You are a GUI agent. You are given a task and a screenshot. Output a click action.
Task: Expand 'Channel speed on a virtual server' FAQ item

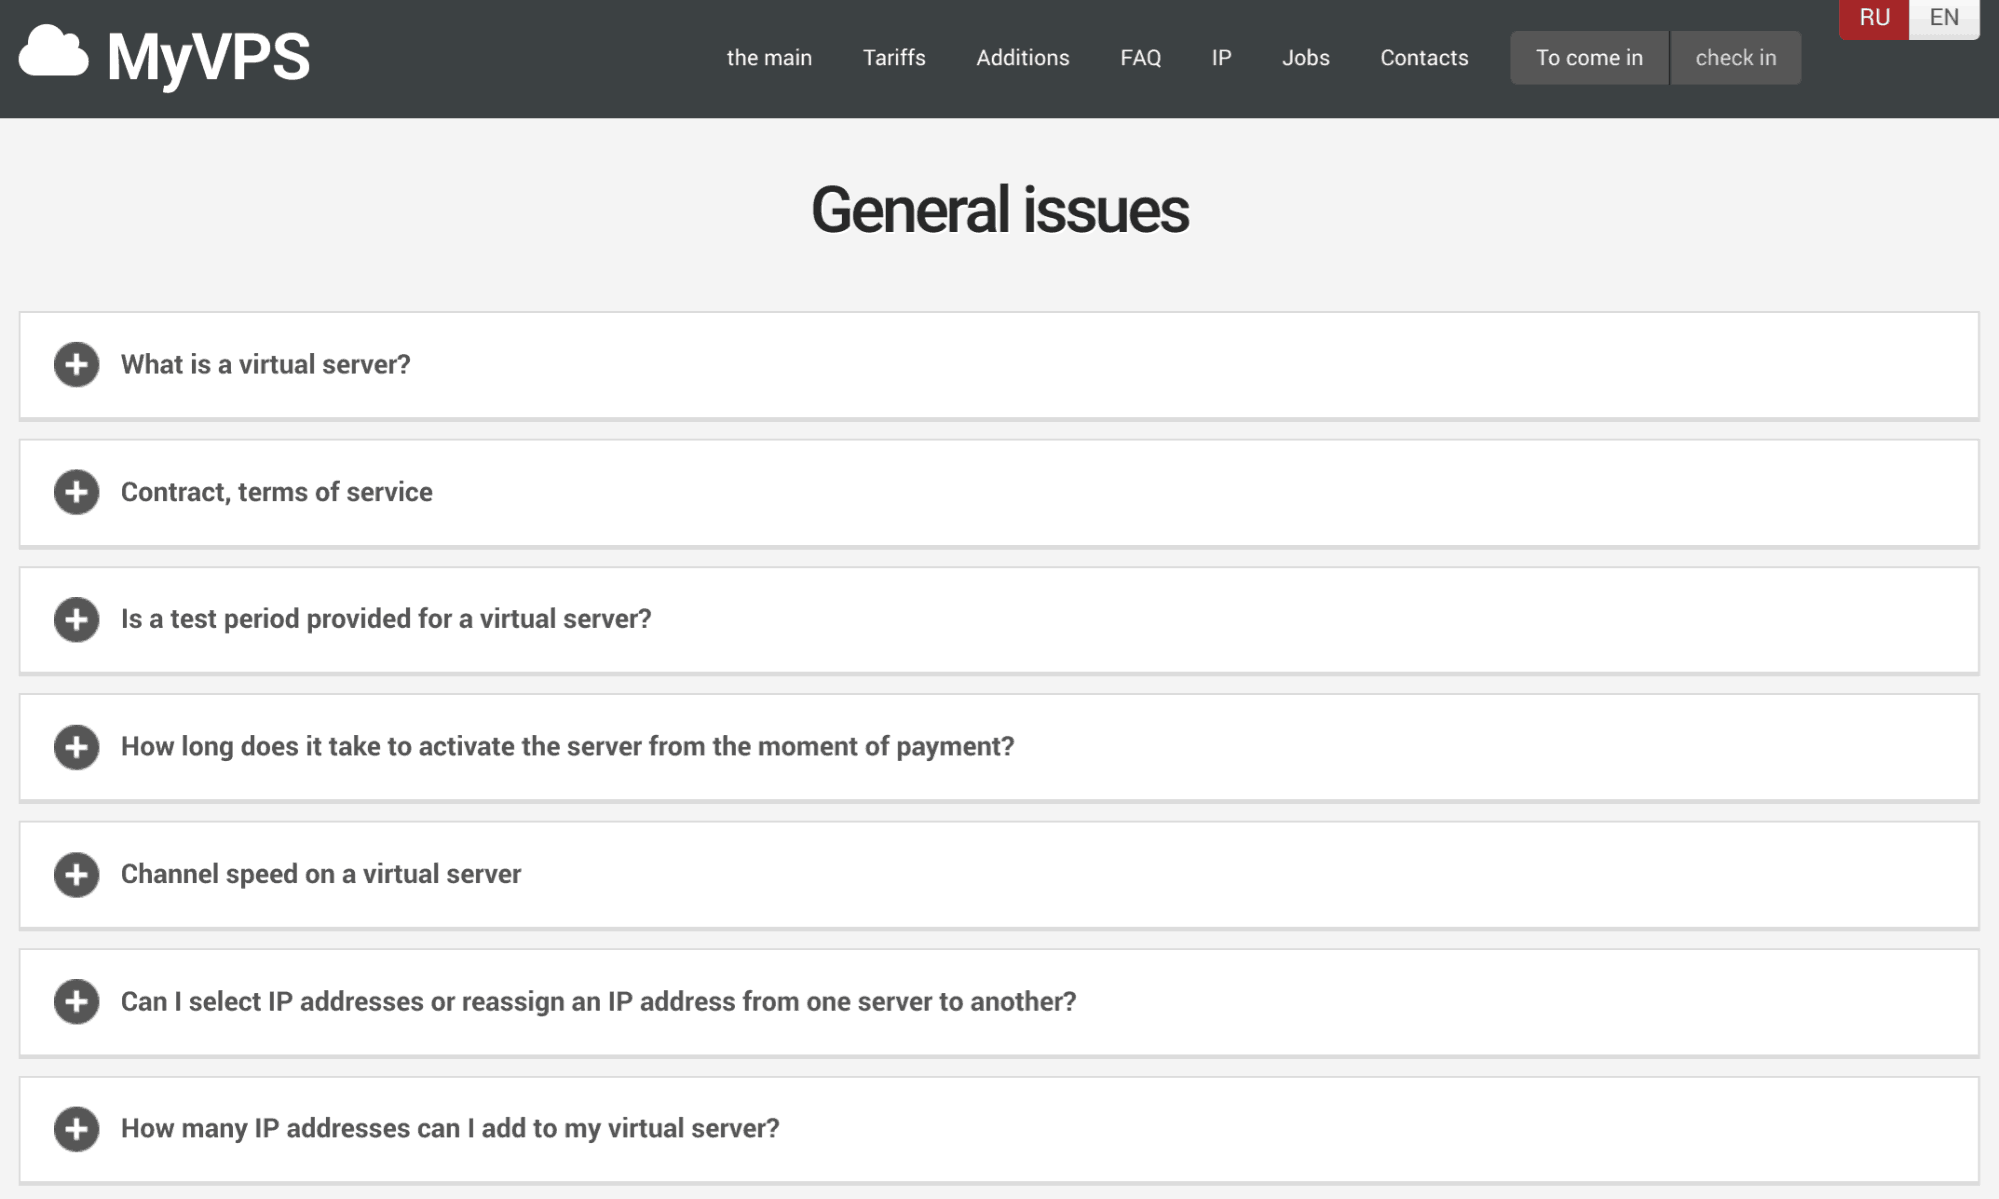point(76,874)
